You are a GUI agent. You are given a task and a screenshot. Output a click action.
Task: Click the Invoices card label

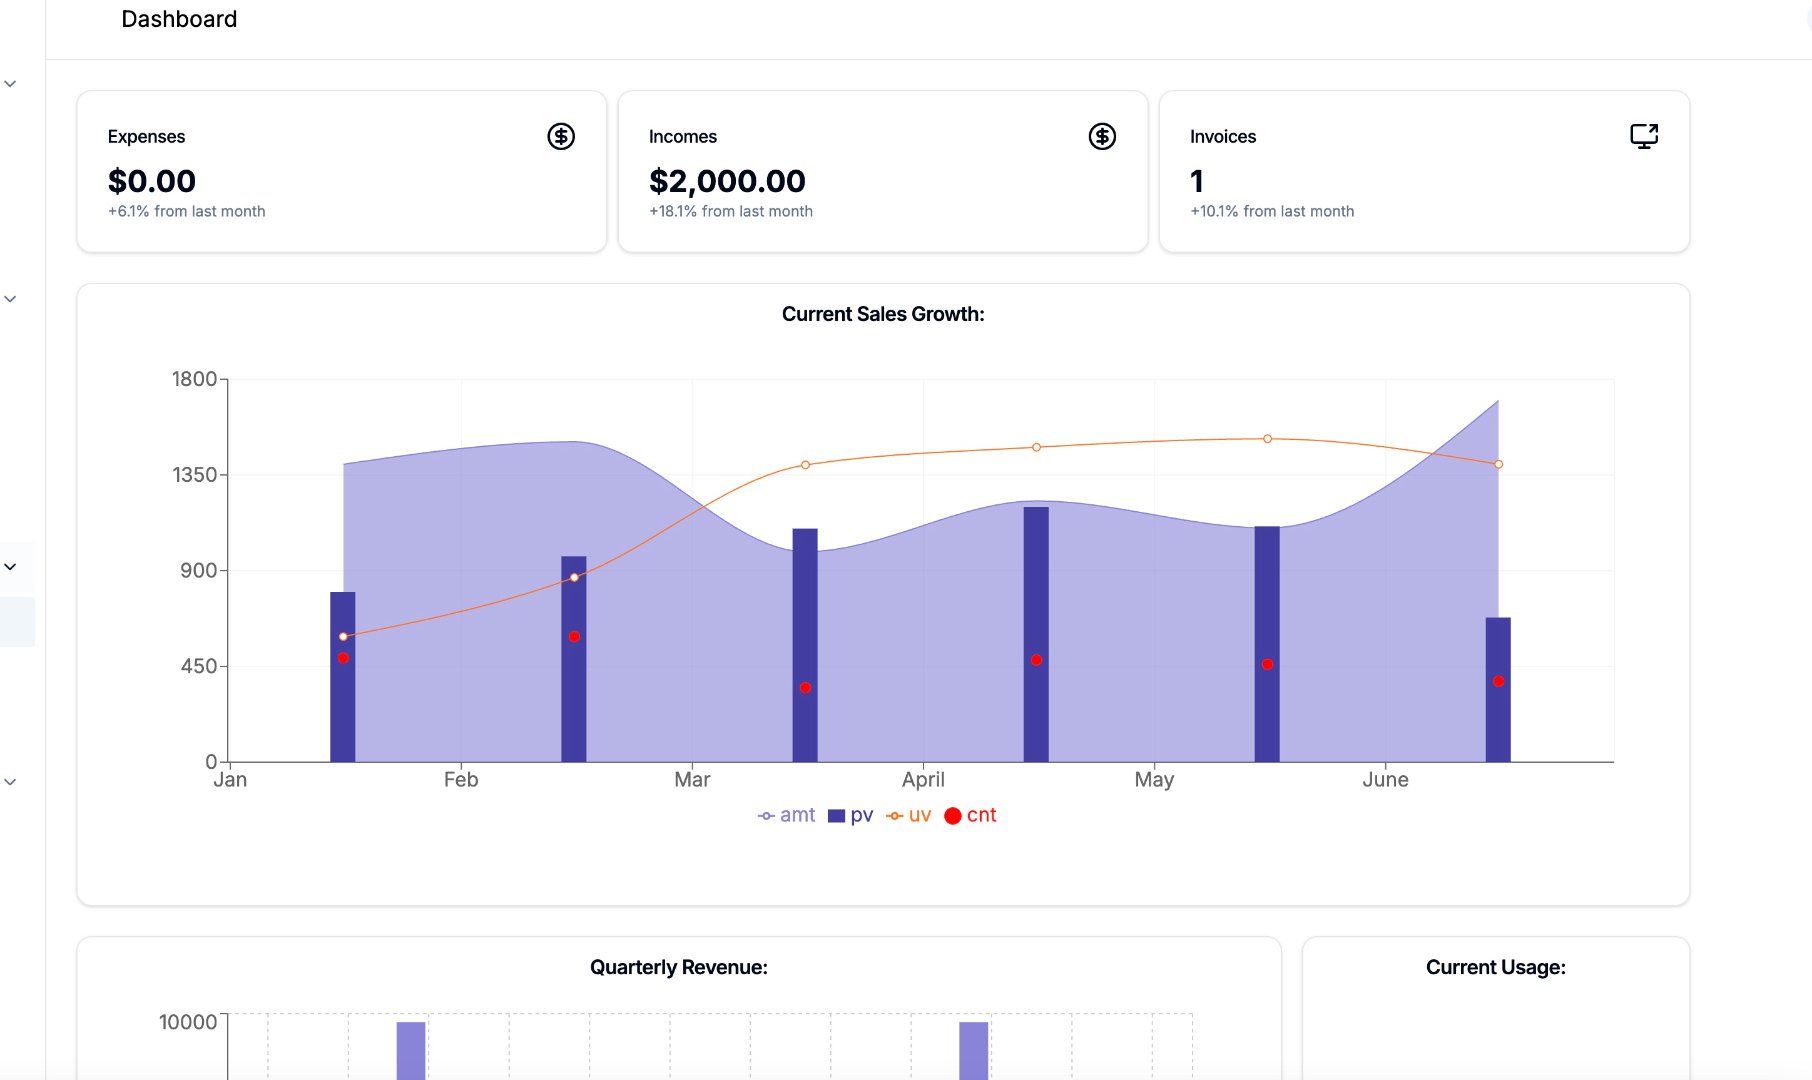[x=1223, y=137]
